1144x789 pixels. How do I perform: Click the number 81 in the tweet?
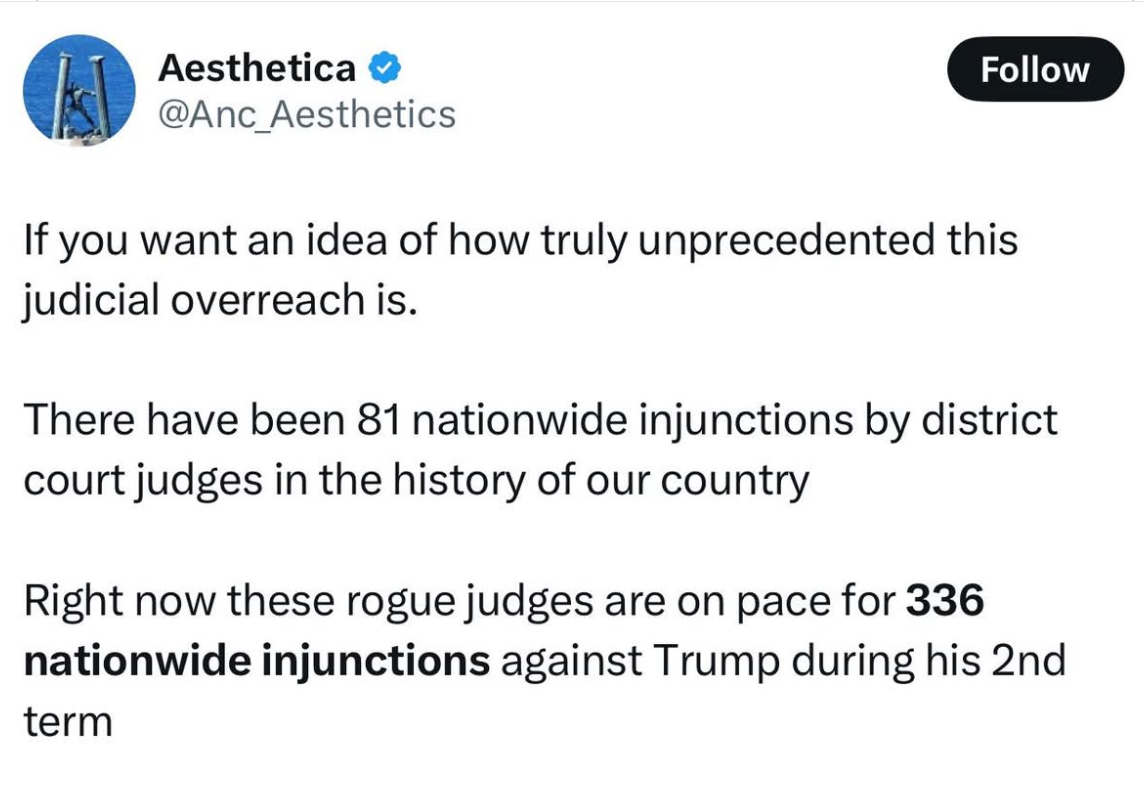click(379, 420)
